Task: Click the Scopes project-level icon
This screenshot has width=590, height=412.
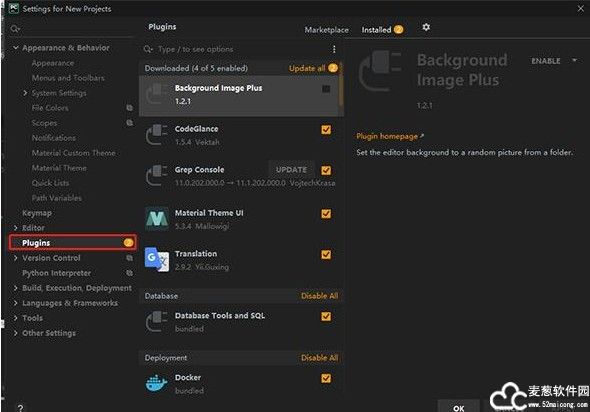Action: point(129,123)
